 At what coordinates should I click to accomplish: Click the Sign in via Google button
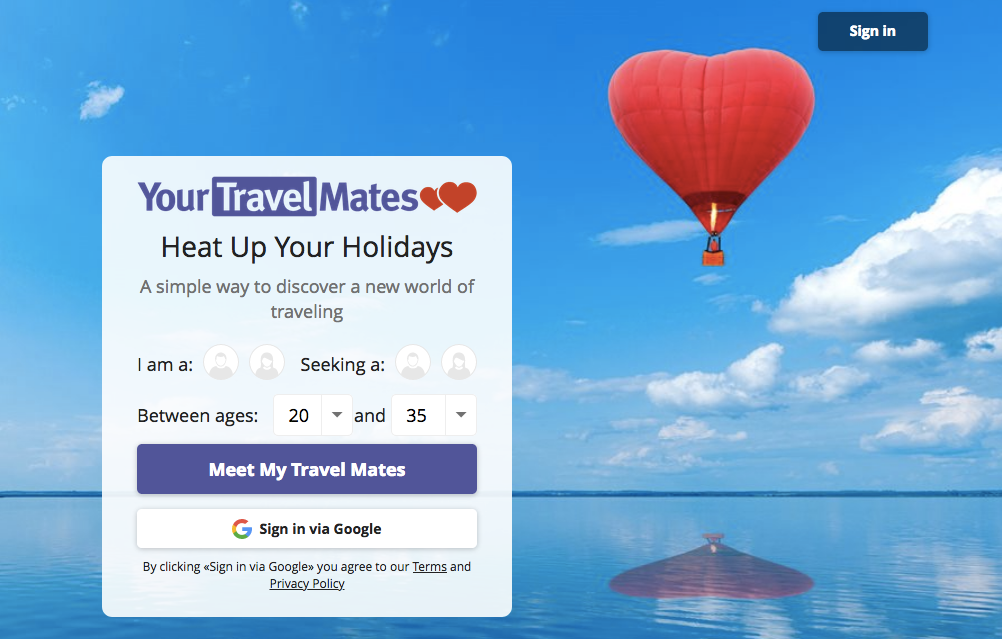click(307, 528)
